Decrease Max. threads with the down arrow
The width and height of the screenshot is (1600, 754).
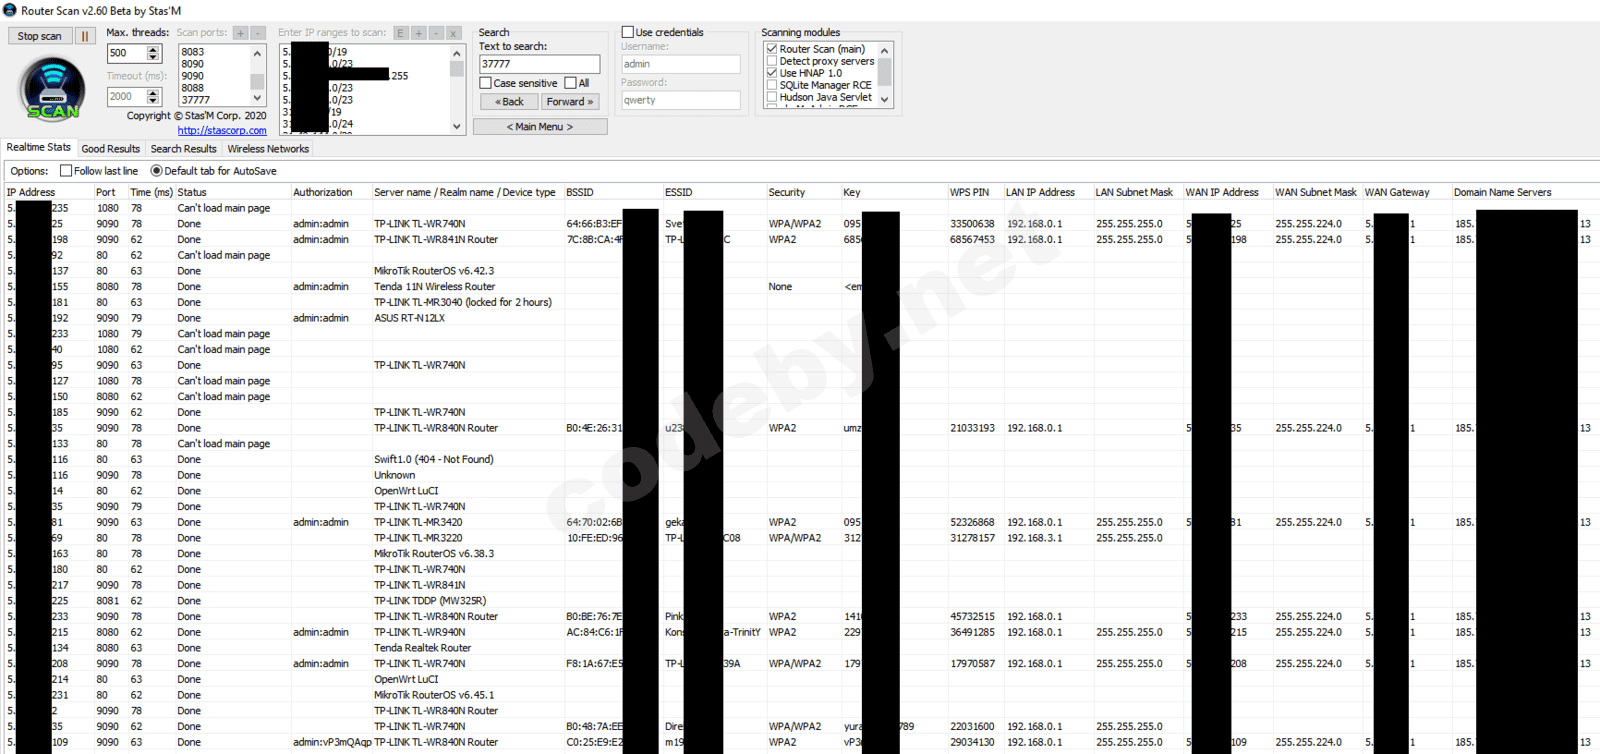click(153, 57)
